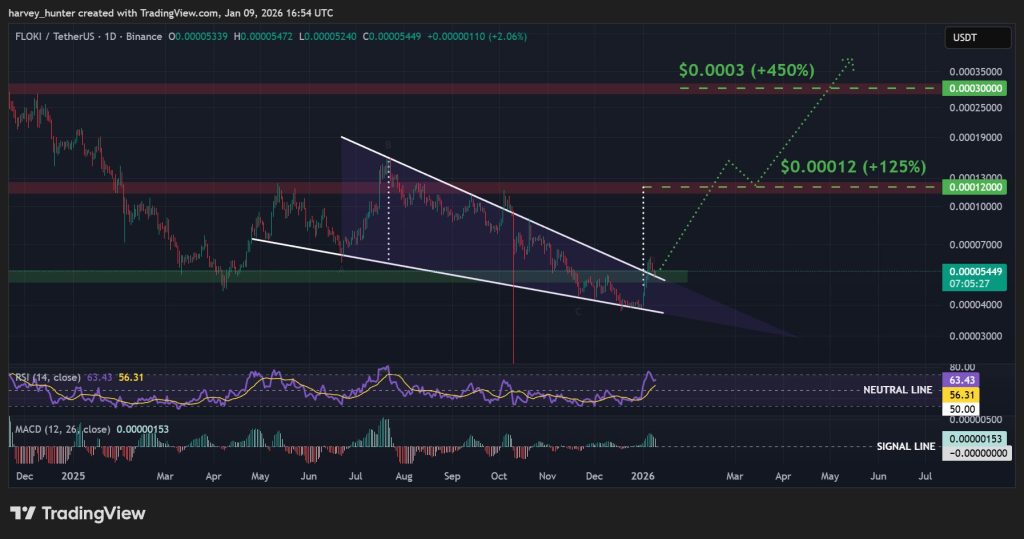
Task: Click the -0.00000000 MACD scale label
Action: [976, 453]
